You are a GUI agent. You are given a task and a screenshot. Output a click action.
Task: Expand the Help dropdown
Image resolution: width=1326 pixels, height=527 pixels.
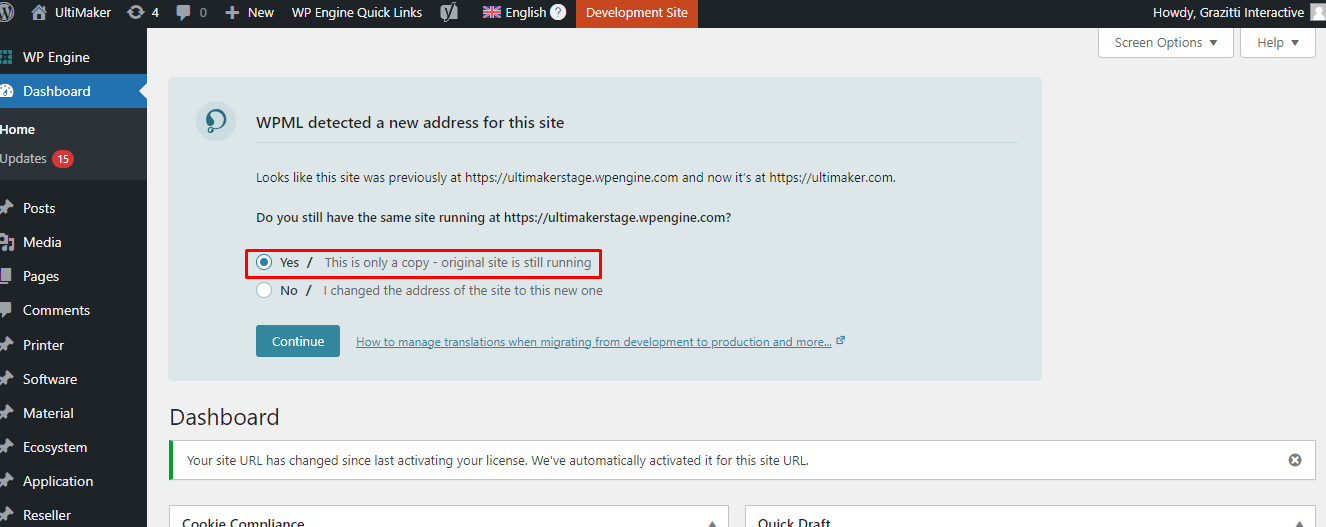pos(1278,42)
